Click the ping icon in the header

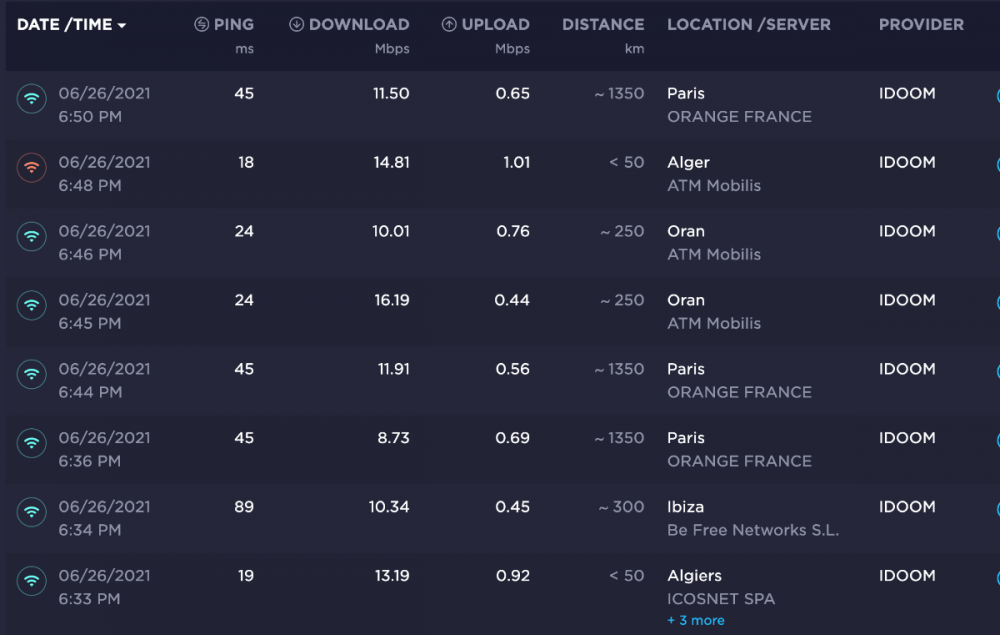pos(202,25)
